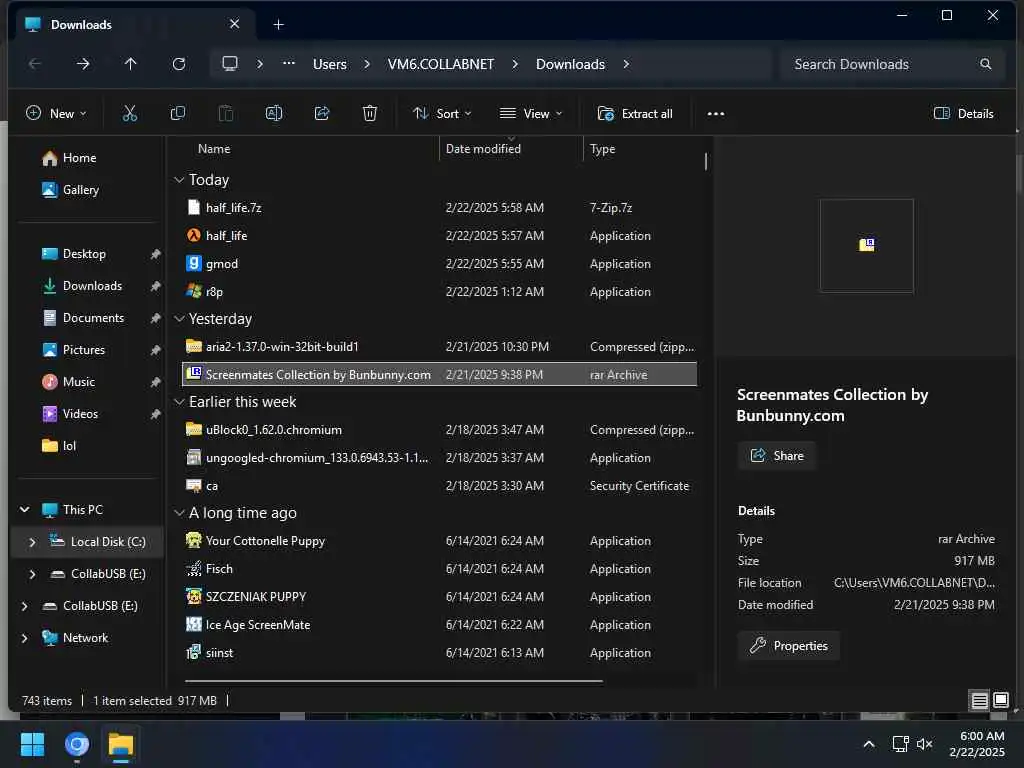
Task: Go forward with the forward arrow
Action: tap(83, 64)
